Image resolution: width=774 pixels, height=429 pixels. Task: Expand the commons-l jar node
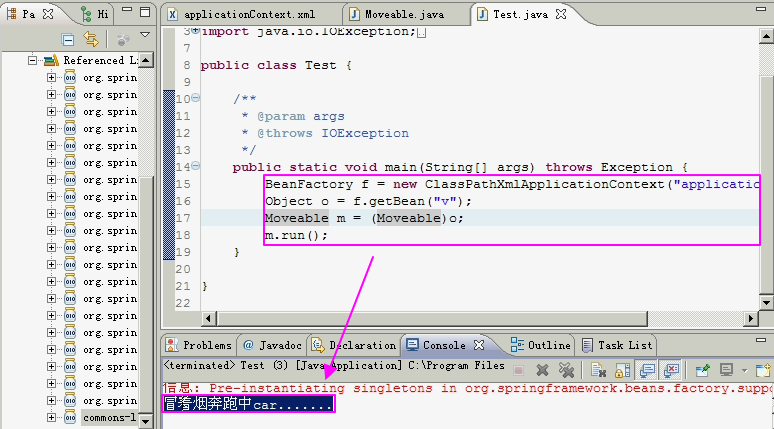(x=51, y=418)
